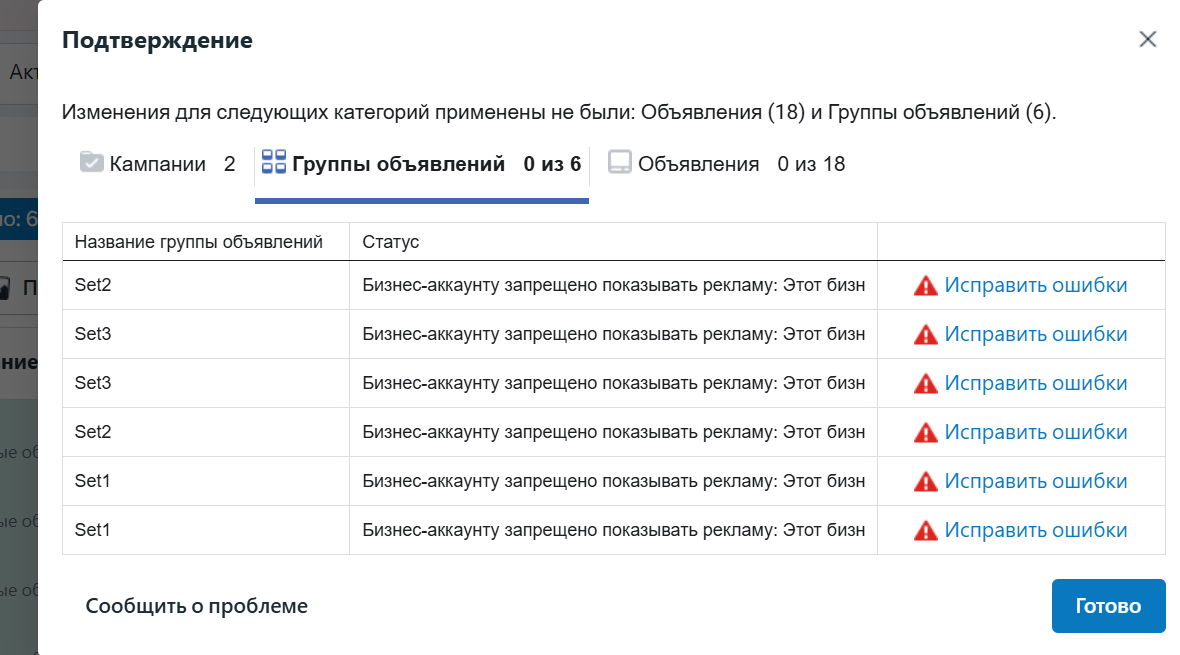The image size is (1180, 655).
Task: Click the 0 из 18 counter on Объявления tab
Action: click(811, 164)
